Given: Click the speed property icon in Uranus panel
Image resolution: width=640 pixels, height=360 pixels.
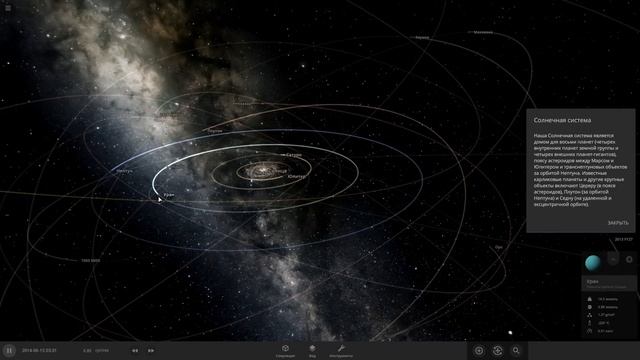Looking at the screenshot, I should [589, 331].
